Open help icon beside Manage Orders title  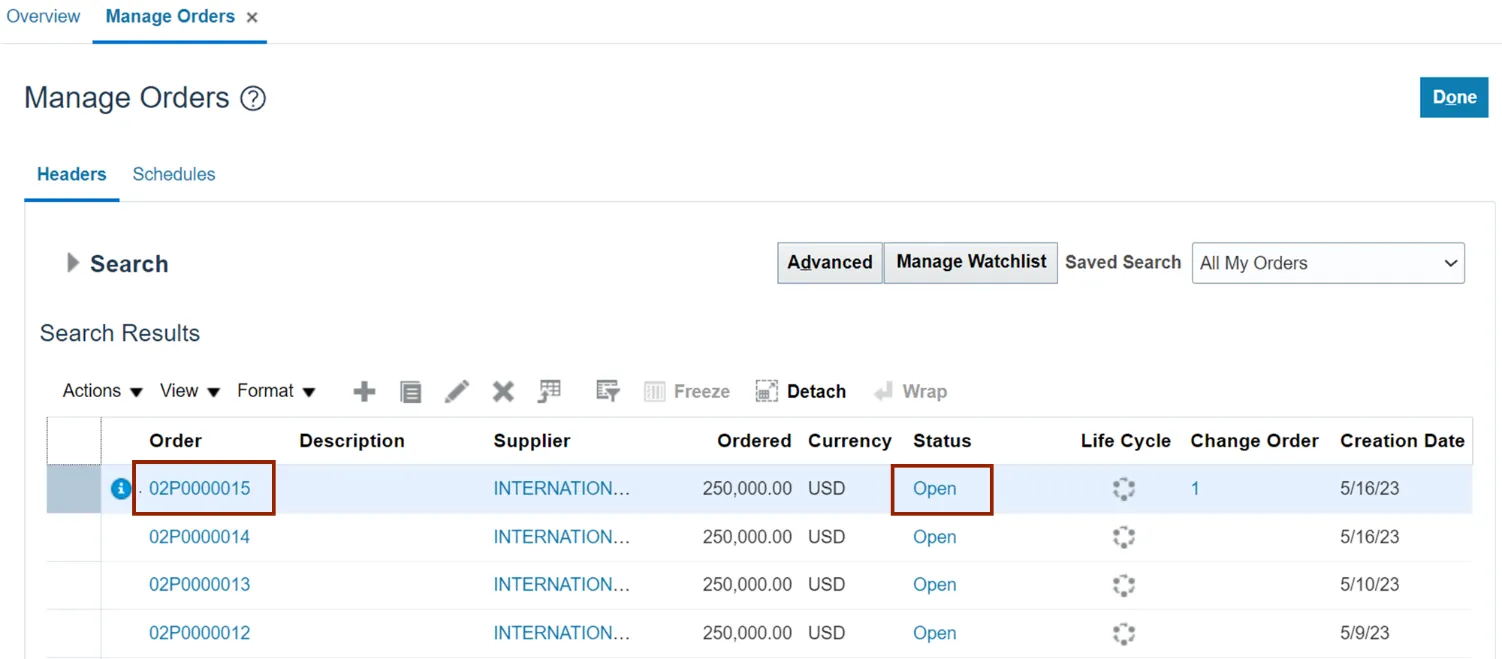pos(254,99)
